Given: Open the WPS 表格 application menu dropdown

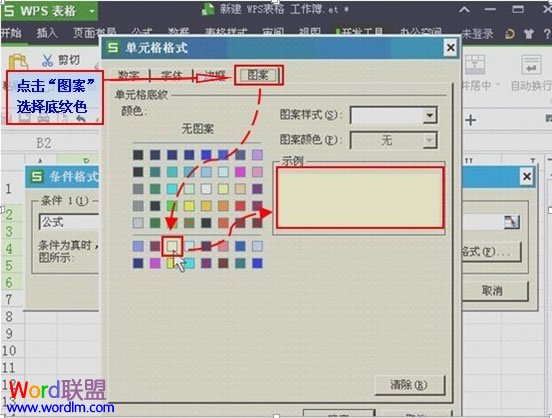Looking at the screenshot, I should click(x=92, y=11).
